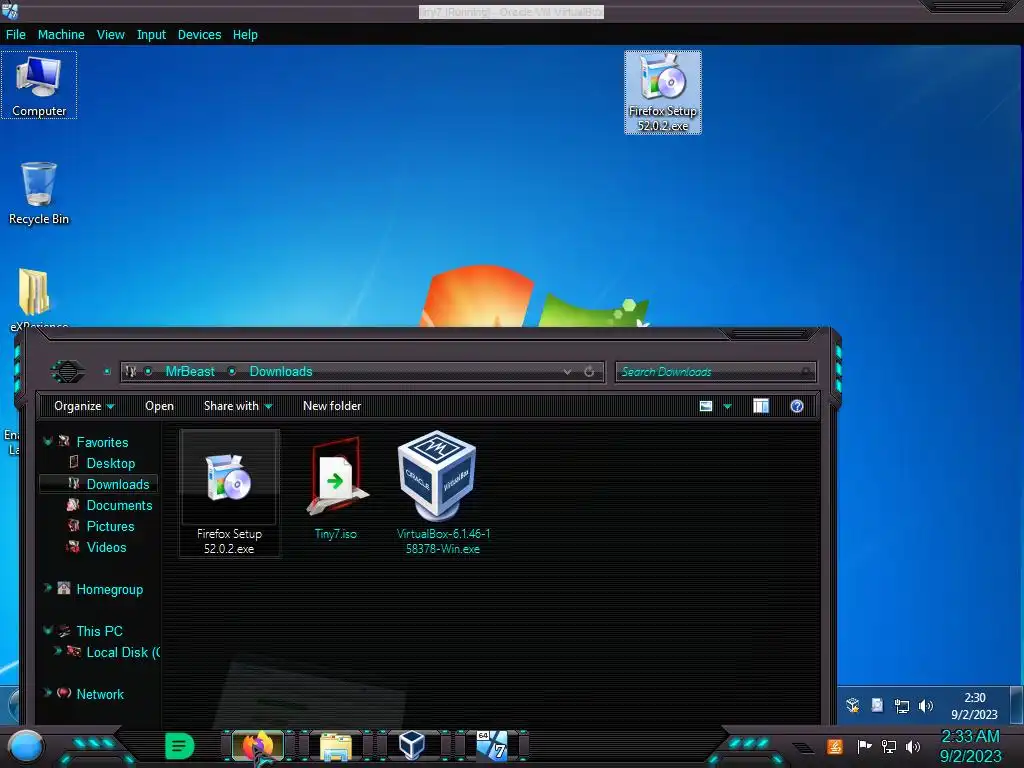
Task: Collapse the Favorites tree group
Action: coord(48,441)
